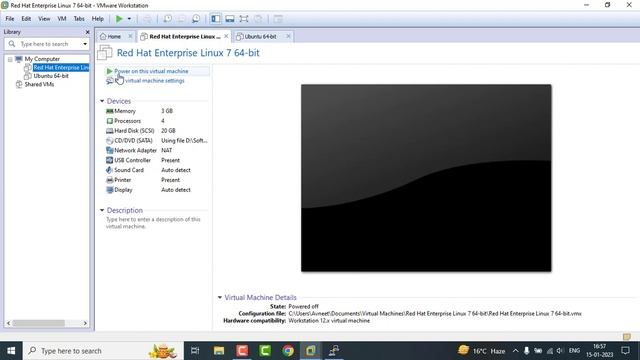Click the Windows taskbar search box
This screenshot has height=360, width=640.
click(103, 351)
